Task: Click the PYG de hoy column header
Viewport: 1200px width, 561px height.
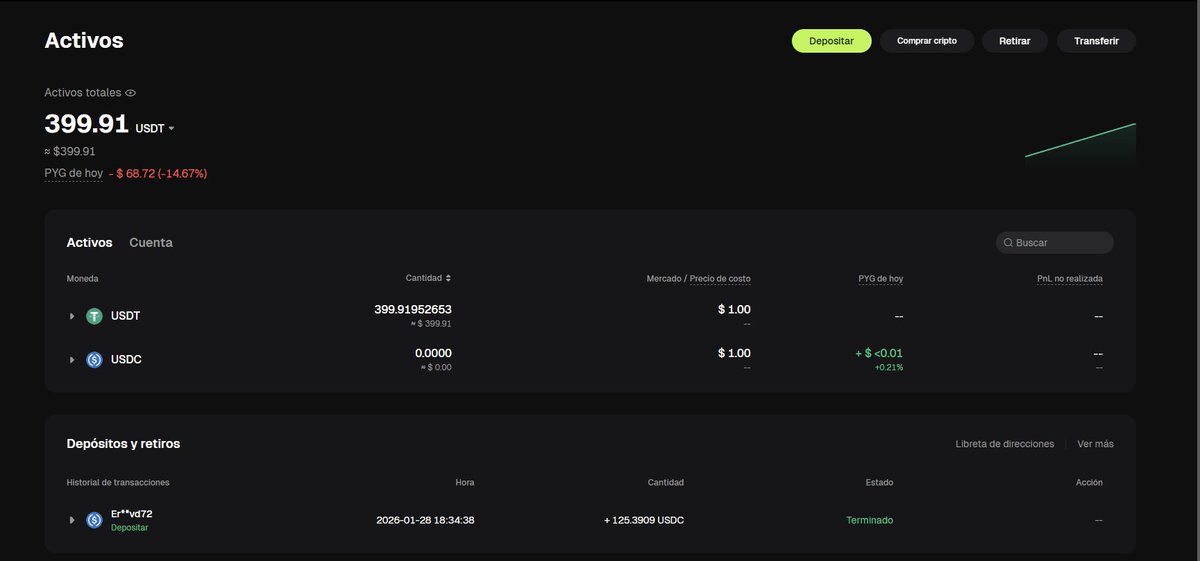Action: point(880,279)
